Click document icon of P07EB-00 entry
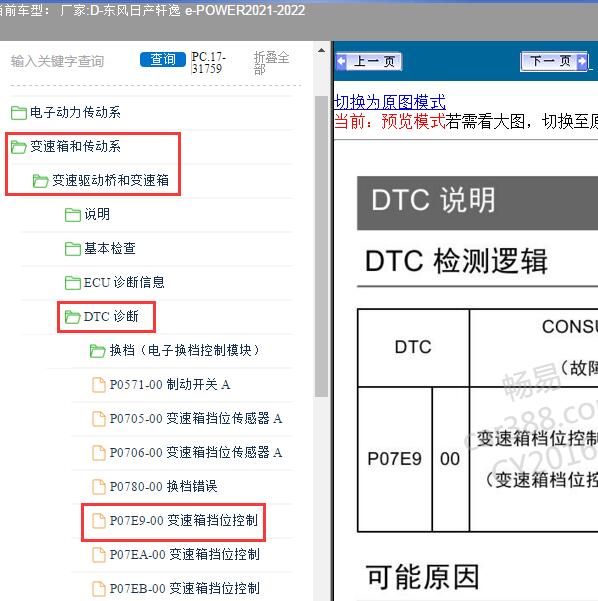Viewport: 598px width, 601px height. coord(99,589)
